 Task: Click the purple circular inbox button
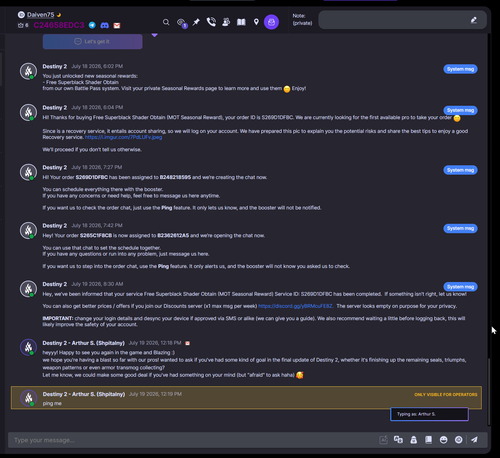pyautogui.click(x=271, y=22)
